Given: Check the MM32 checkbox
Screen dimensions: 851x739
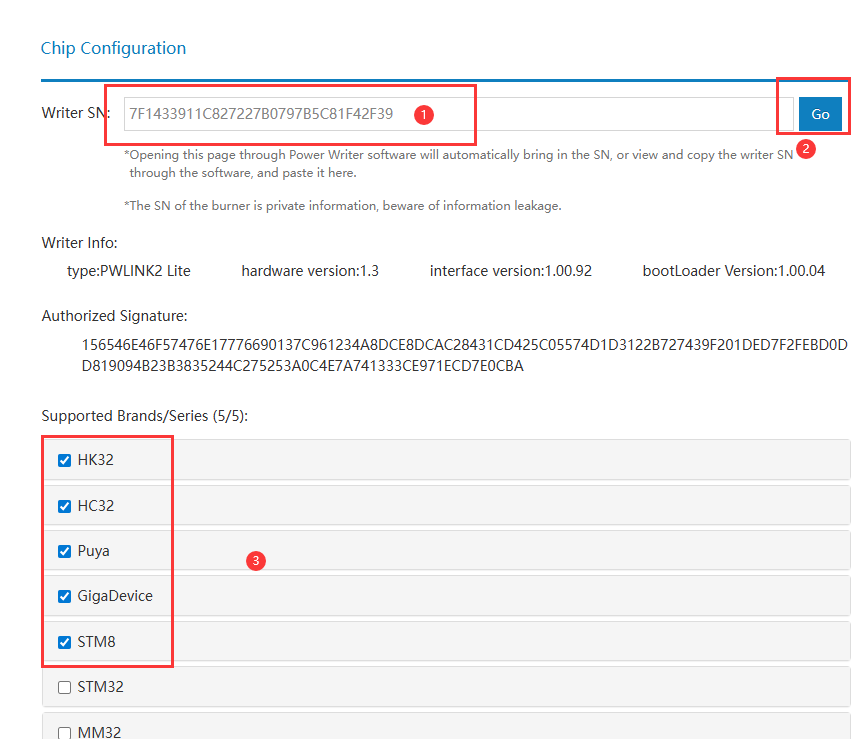Looking at the screenshot, I should 65,732.
